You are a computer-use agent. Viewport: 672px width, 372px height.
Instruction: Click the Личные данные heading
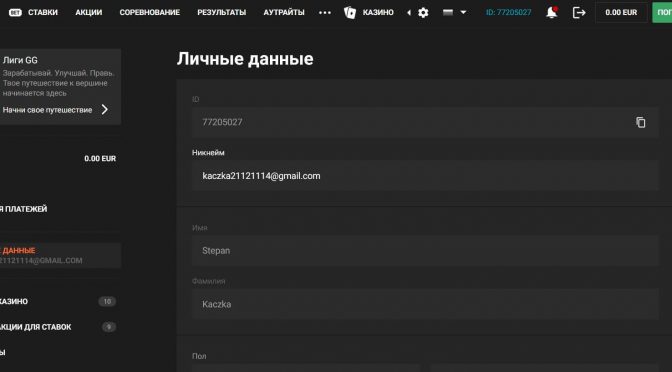pyautogui.click(x=245, y=59)
